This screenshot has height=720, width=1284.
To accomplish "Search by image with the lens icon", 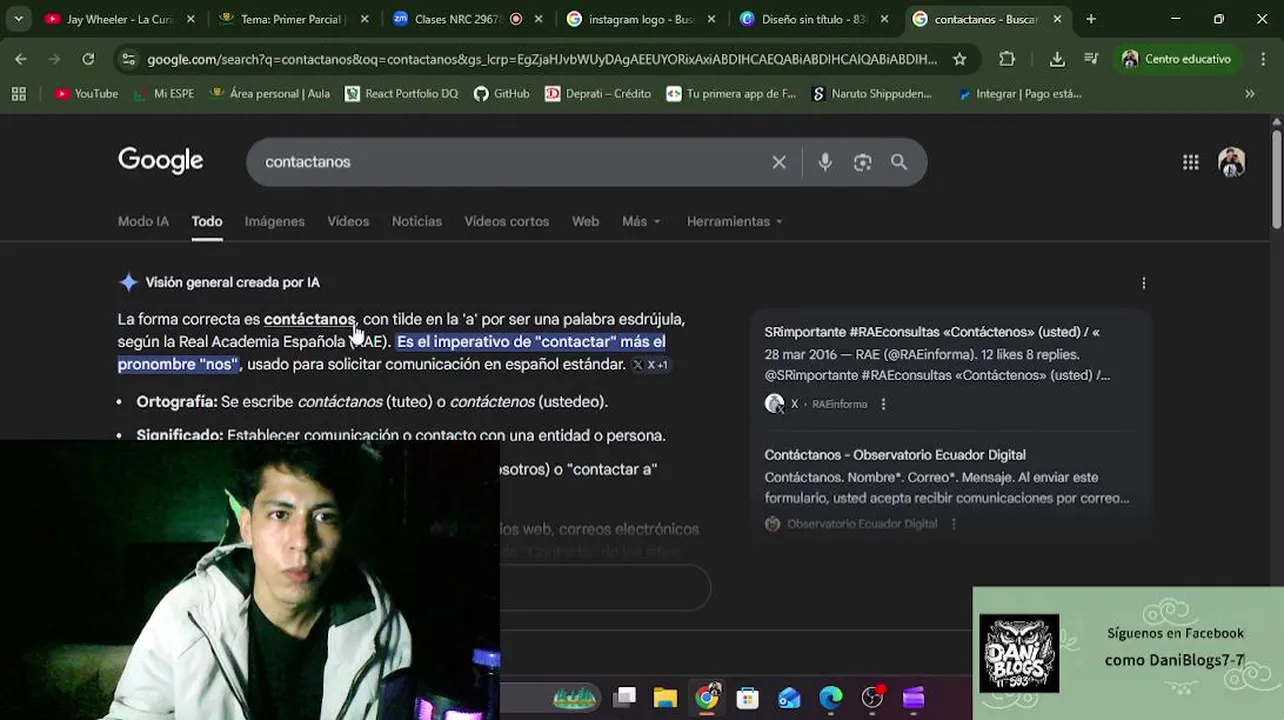I will pos(862,162).
